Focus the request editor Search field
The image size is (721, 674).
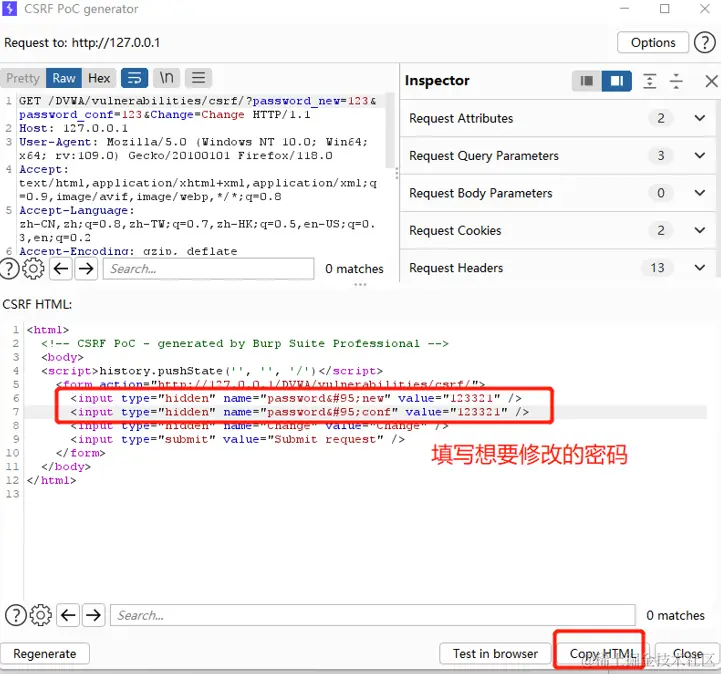point(209,268)
